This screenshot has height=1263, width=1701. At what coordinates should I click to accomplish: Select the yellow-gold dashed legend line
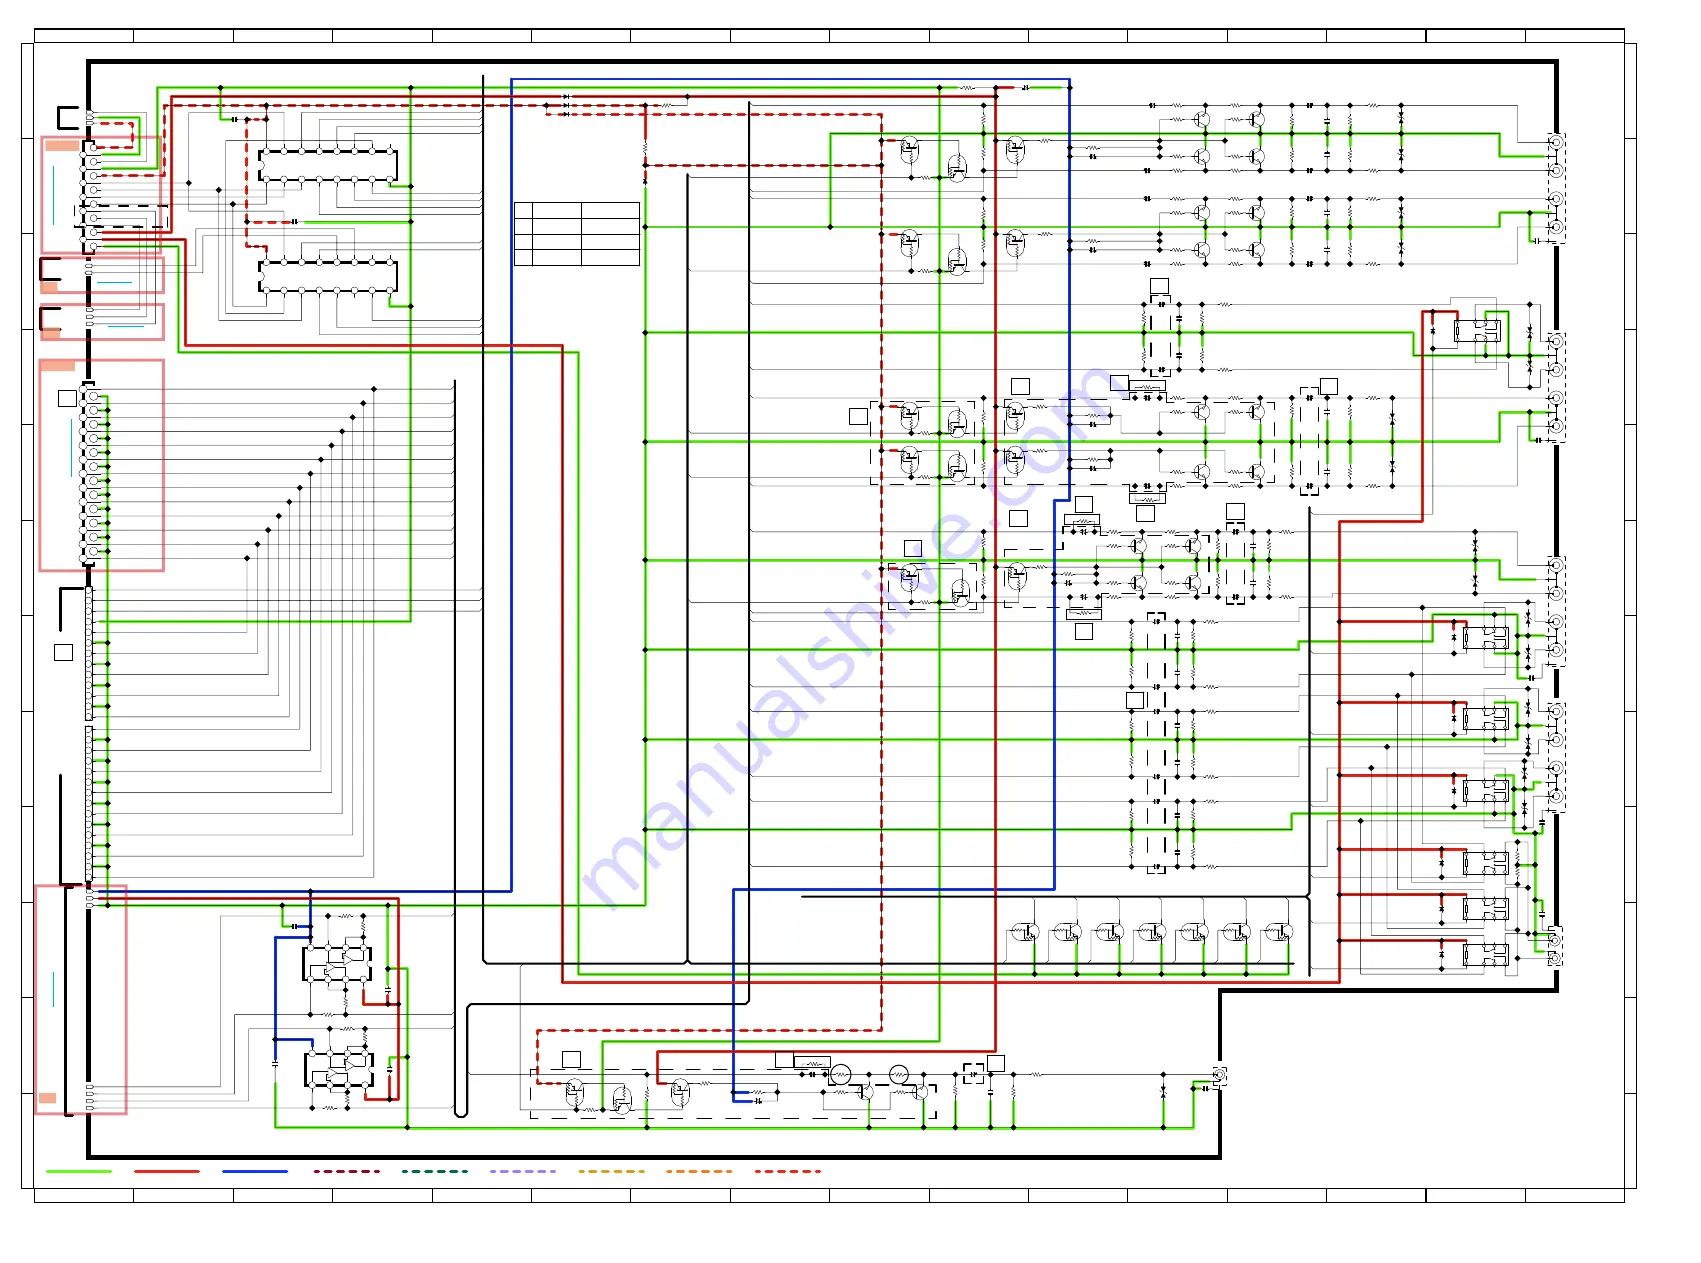(612, 1171)
